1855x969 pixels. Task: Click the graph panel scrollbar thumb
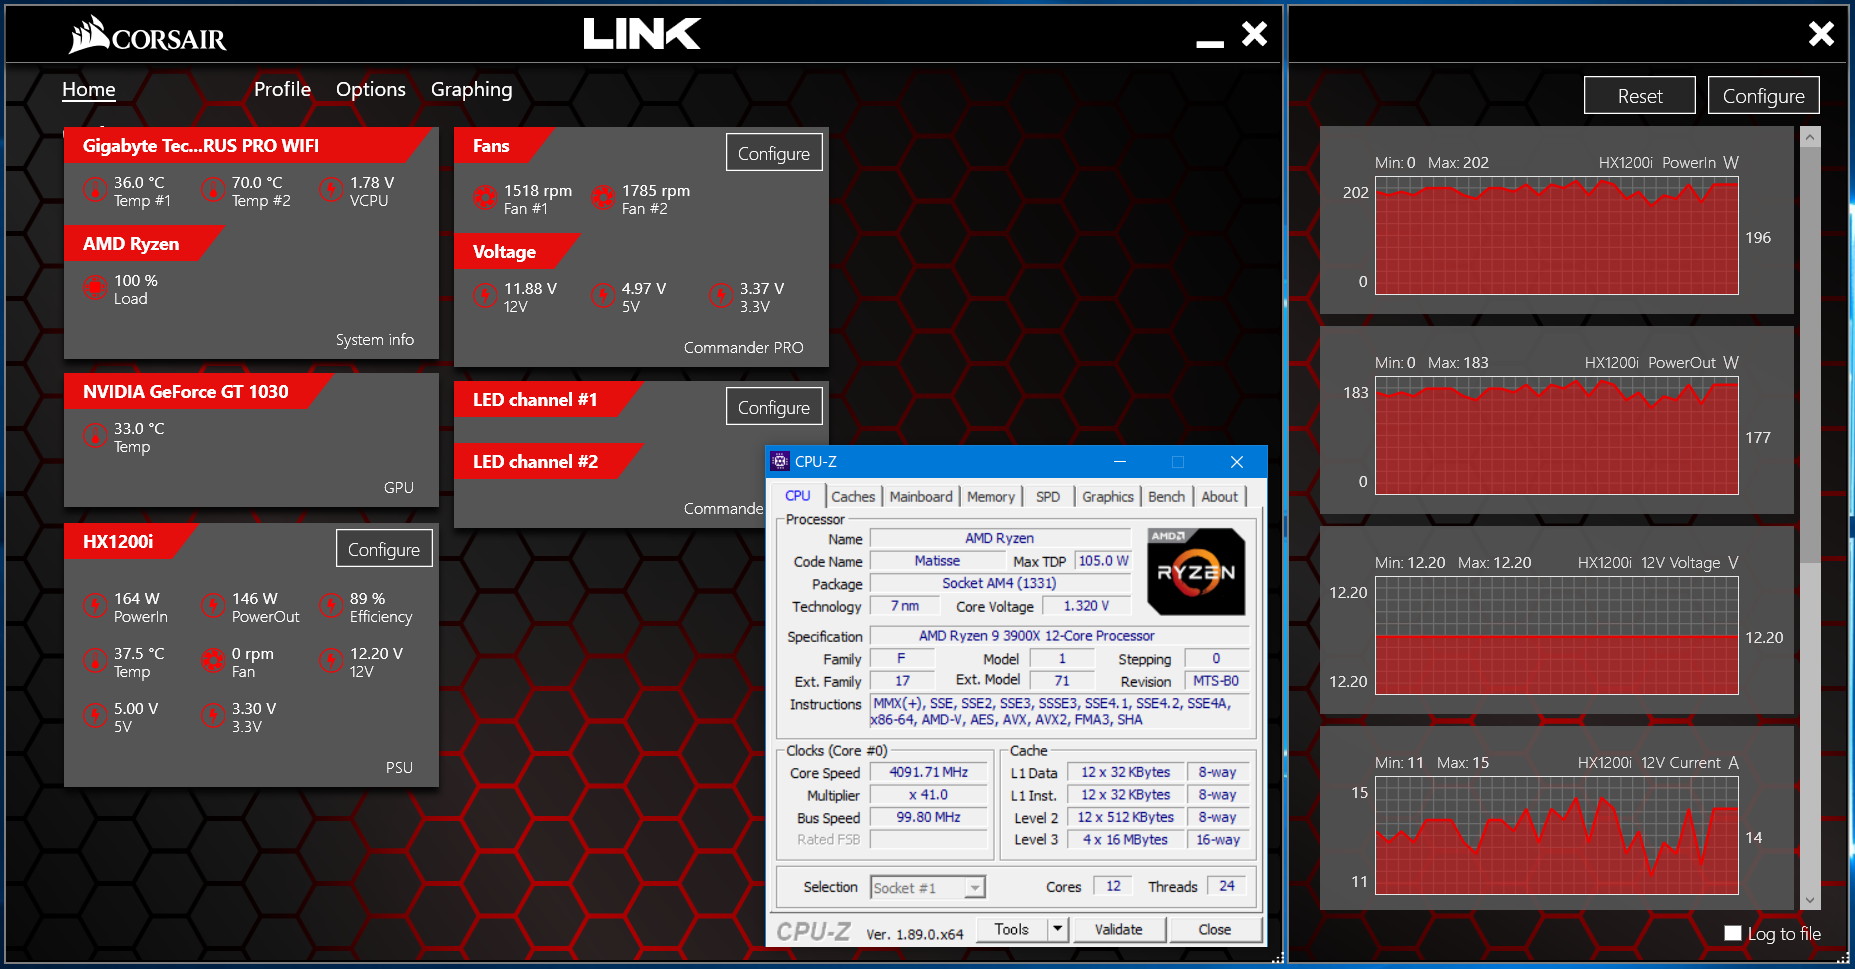[x=1810, y=354]
